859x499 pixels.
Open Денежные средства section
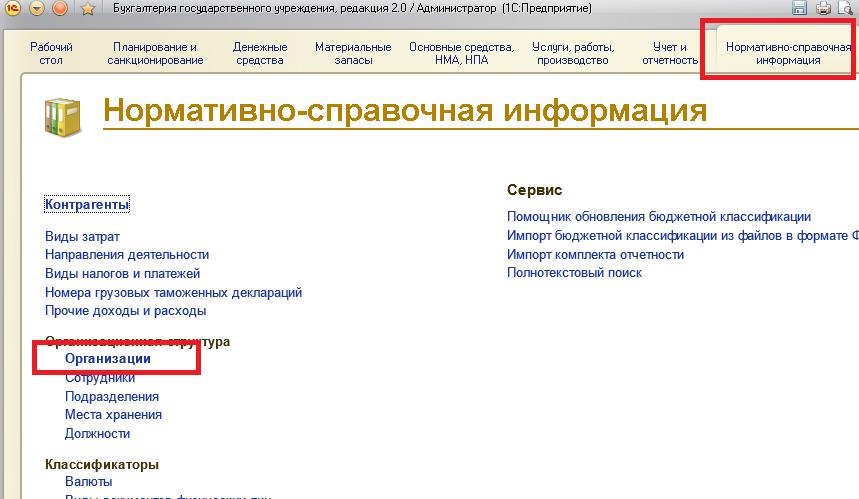[x=260, y=54]
